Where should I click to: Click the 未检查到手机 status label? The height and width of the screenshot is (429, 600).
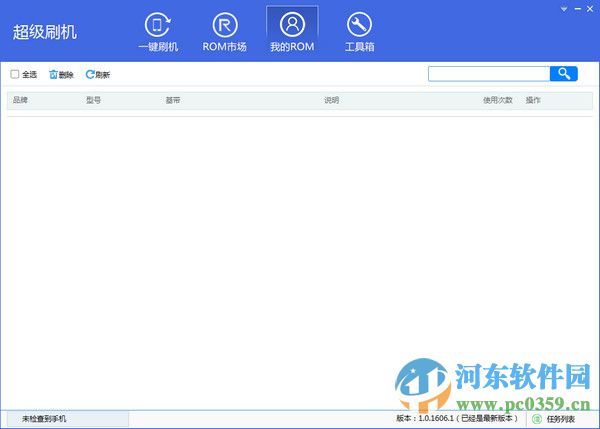tap(44, 419)
